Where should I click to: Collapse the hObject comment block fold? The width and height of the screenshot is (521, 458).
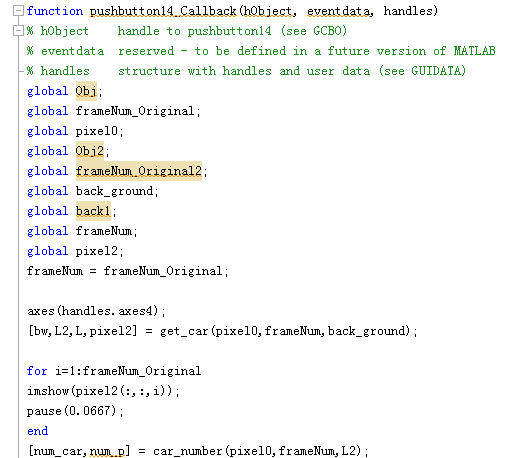point(18,31)
